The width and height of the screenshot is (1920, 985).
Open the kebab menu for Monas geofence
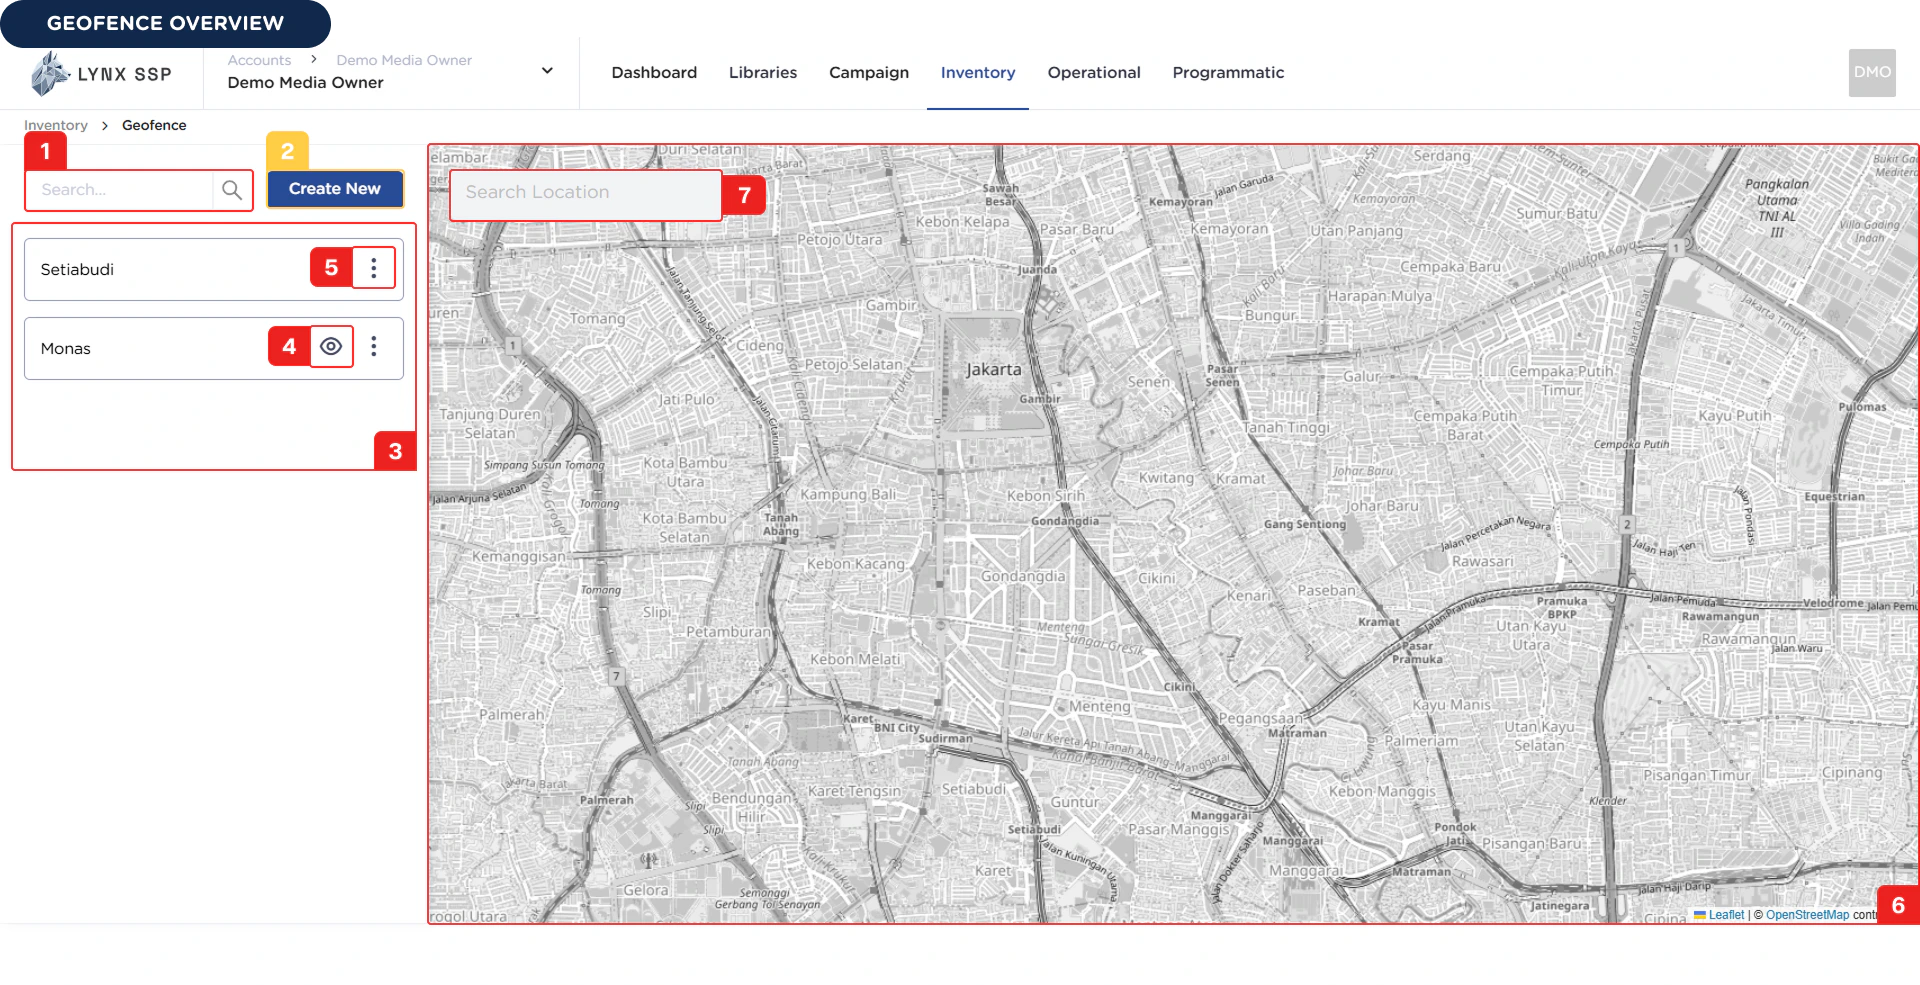373,347
